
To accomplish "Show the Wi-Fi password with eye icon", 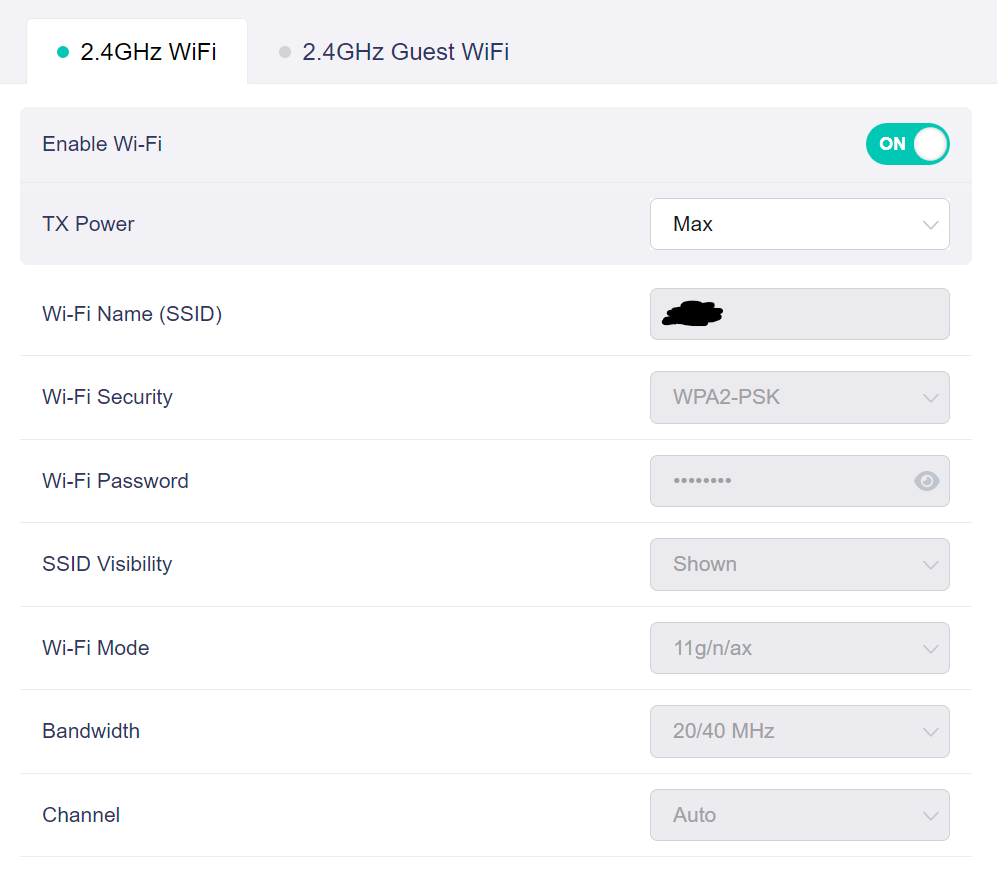I will [x=926, y=481].
